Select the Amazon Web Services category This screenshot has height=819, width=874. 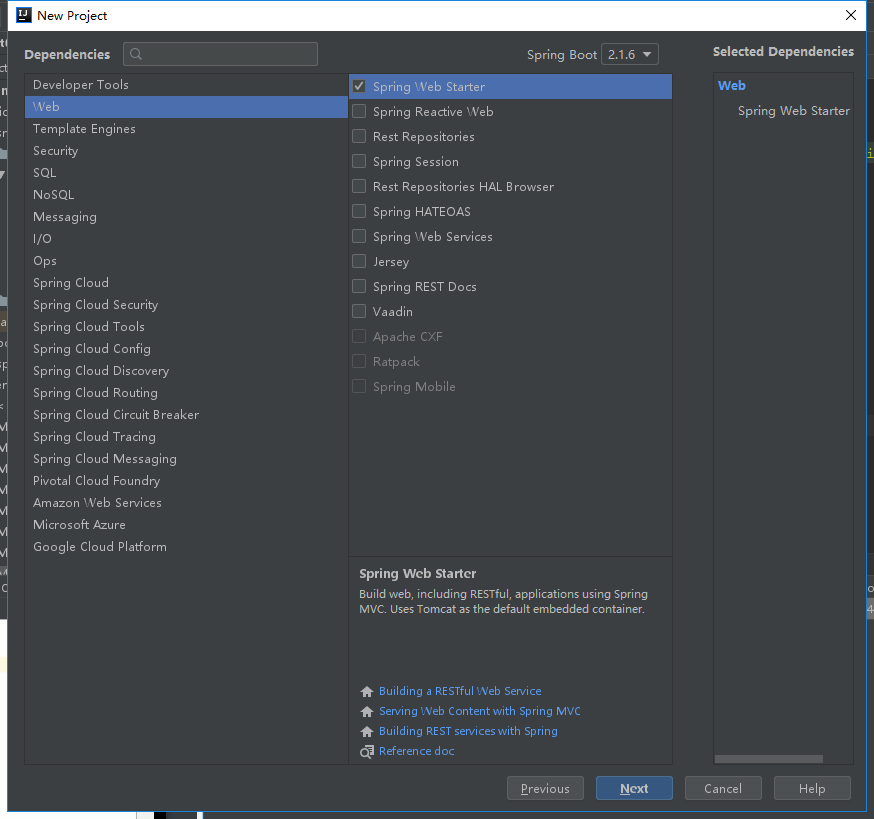tap(186, 503)
